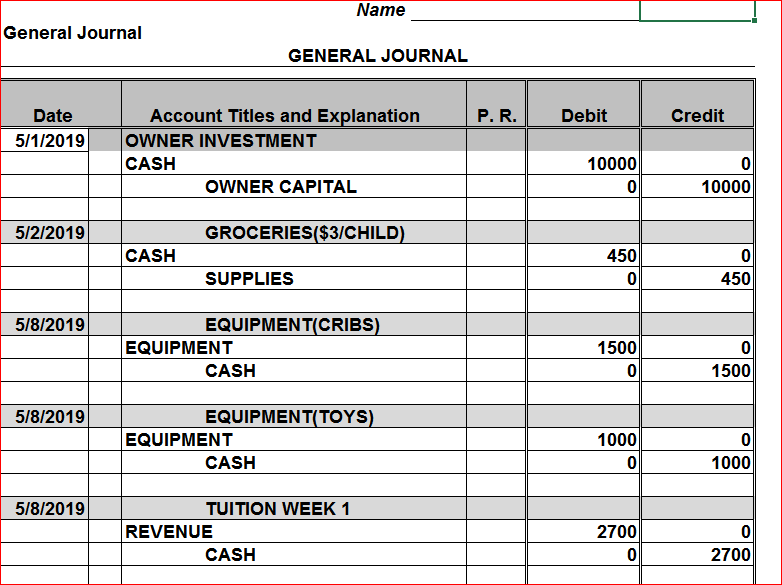Image resolution: width=782 pixels, height=585 pixels.
Task: Select the 5/2/2019 date cell
Action: tap(45, 233)
